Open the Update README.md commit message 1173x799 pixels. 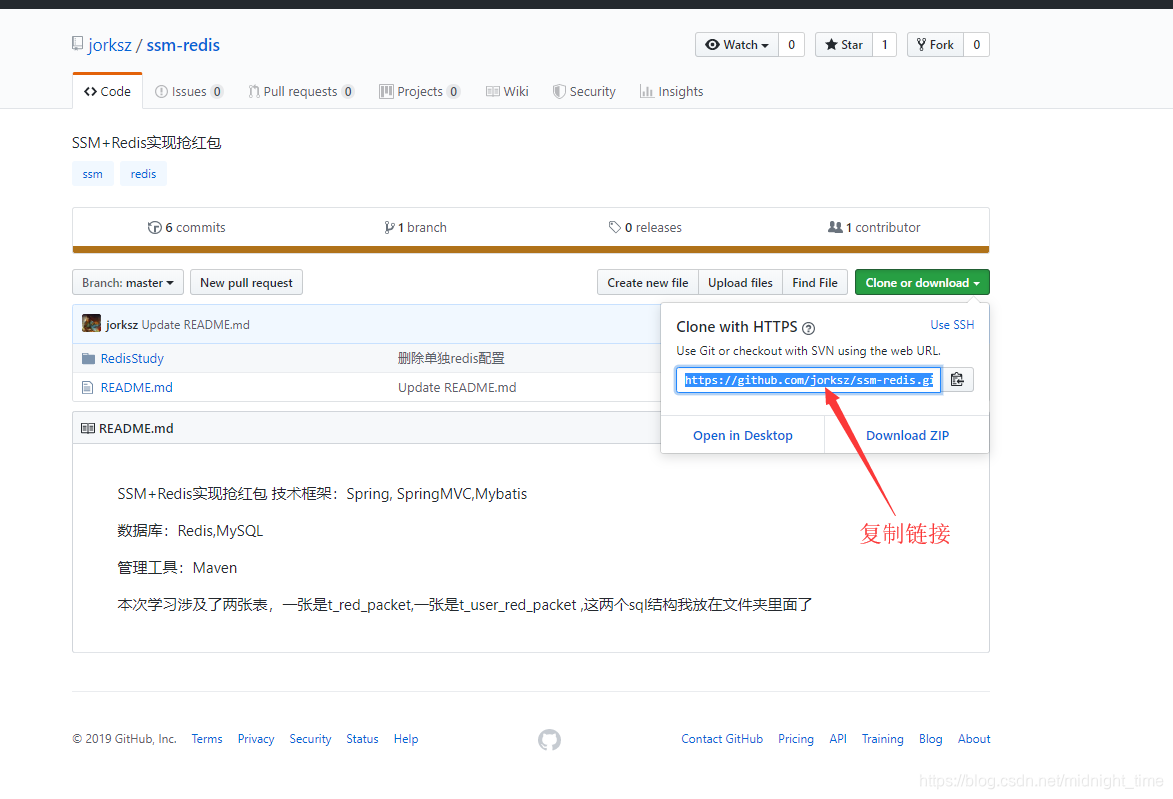click(196, 325)
